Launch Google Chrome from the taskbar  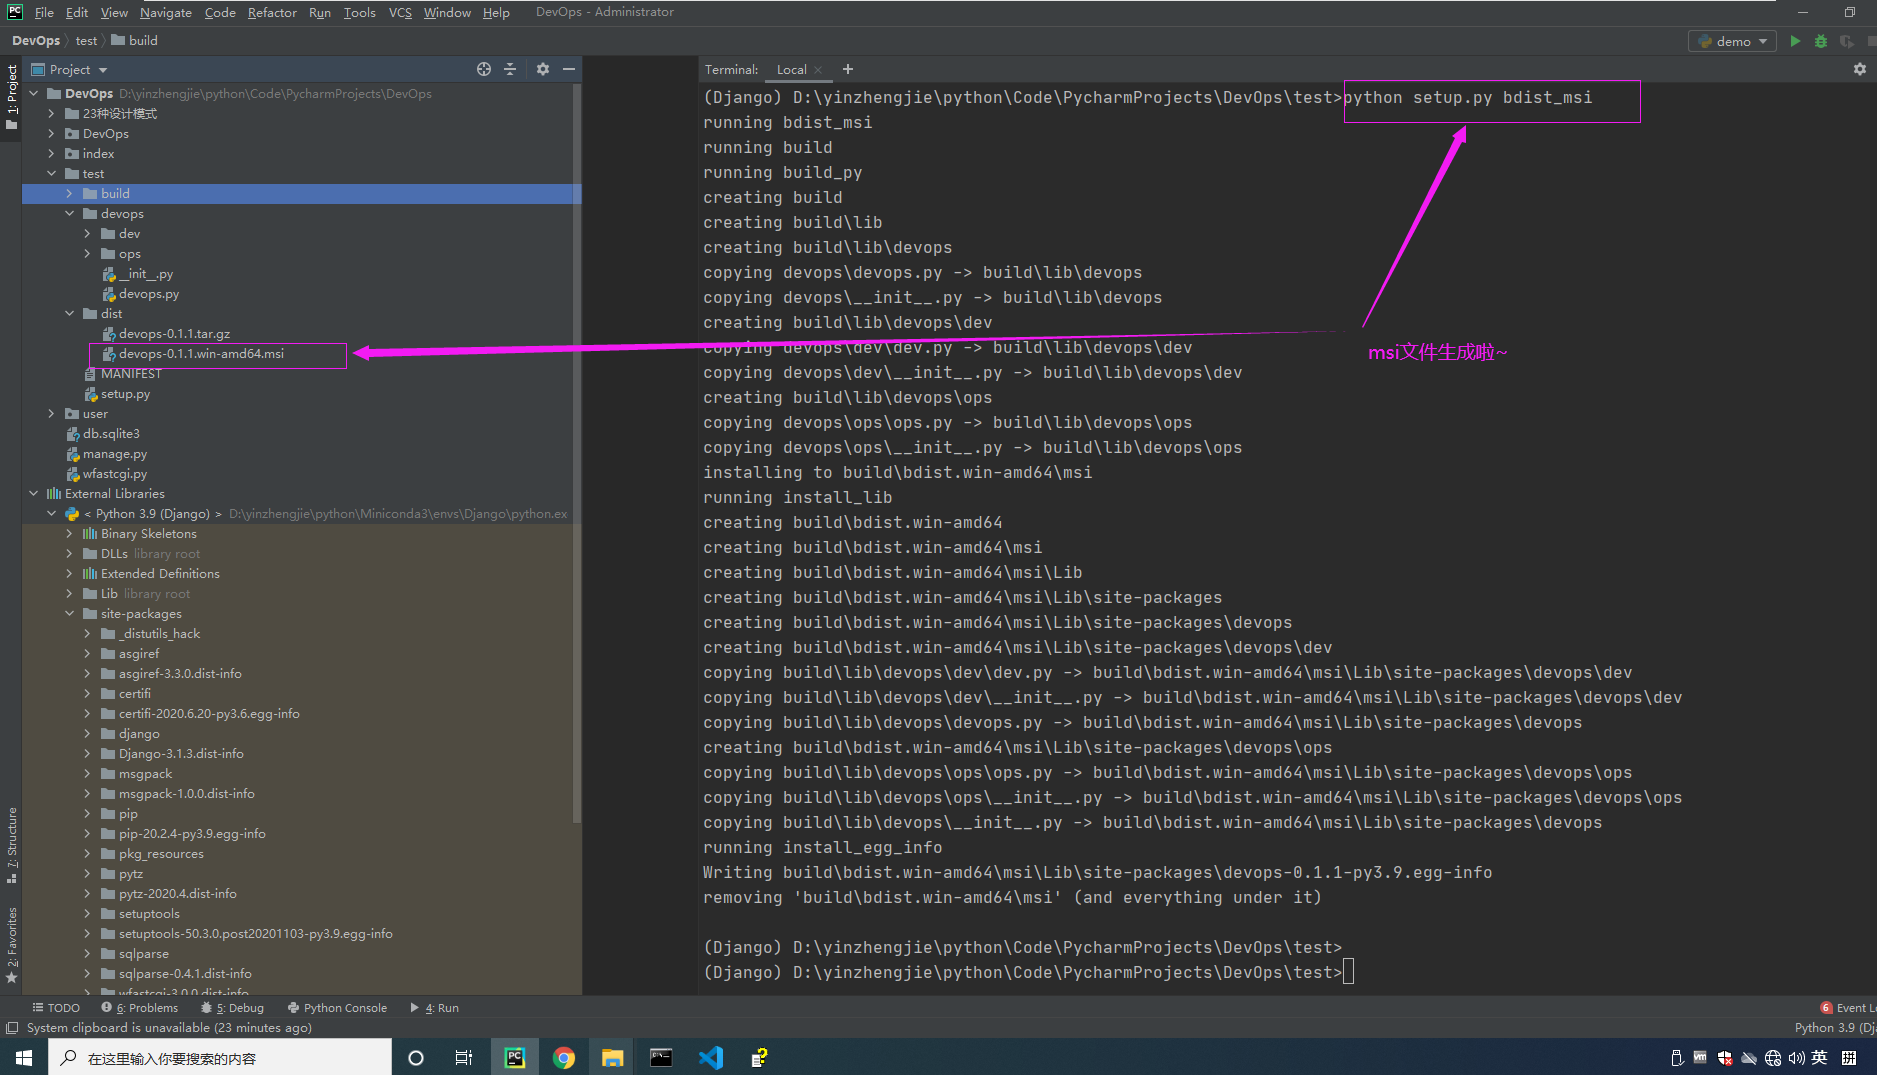click(x=564, y=1056)
